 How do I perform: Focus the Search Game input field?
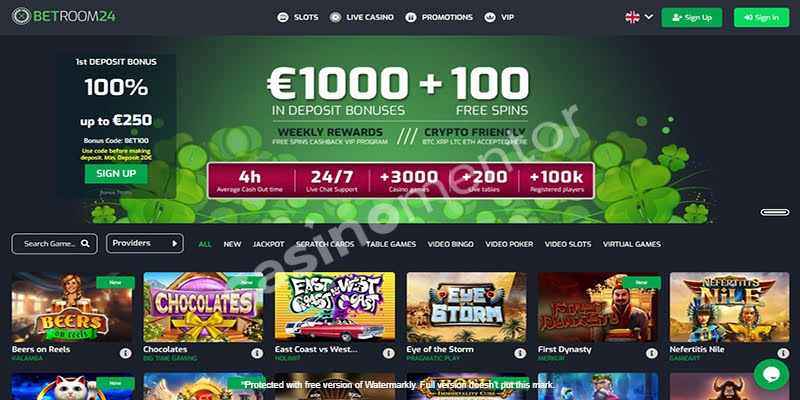click(55, 244)
